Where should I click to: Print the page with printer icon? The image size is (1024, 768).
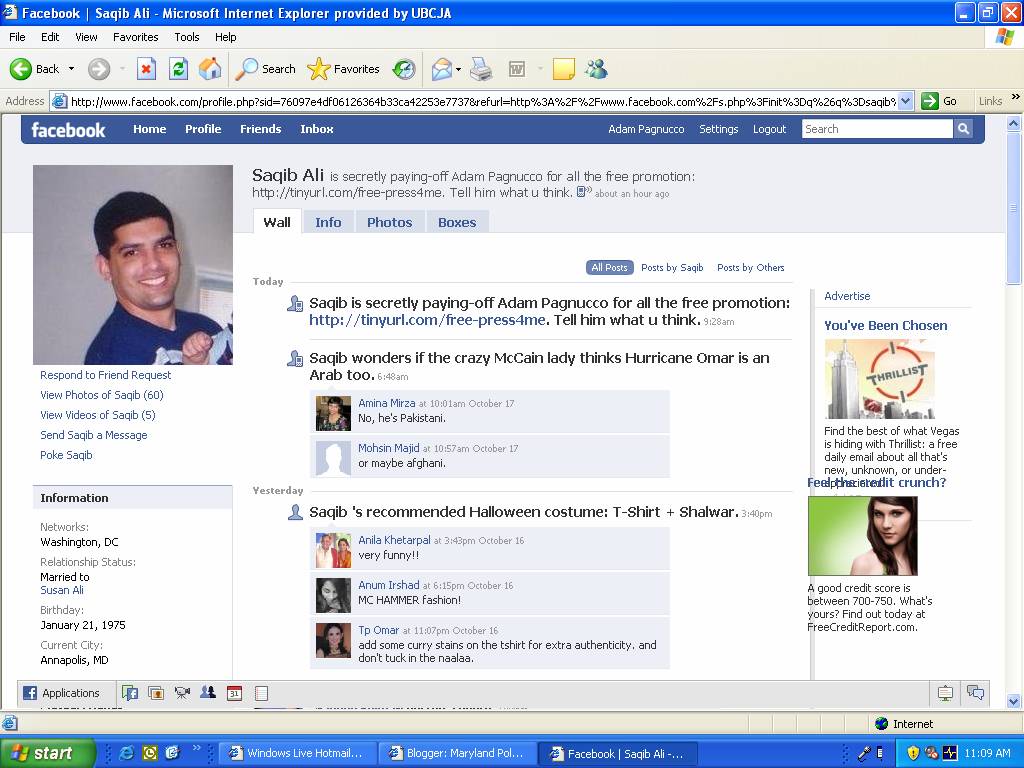481,69
